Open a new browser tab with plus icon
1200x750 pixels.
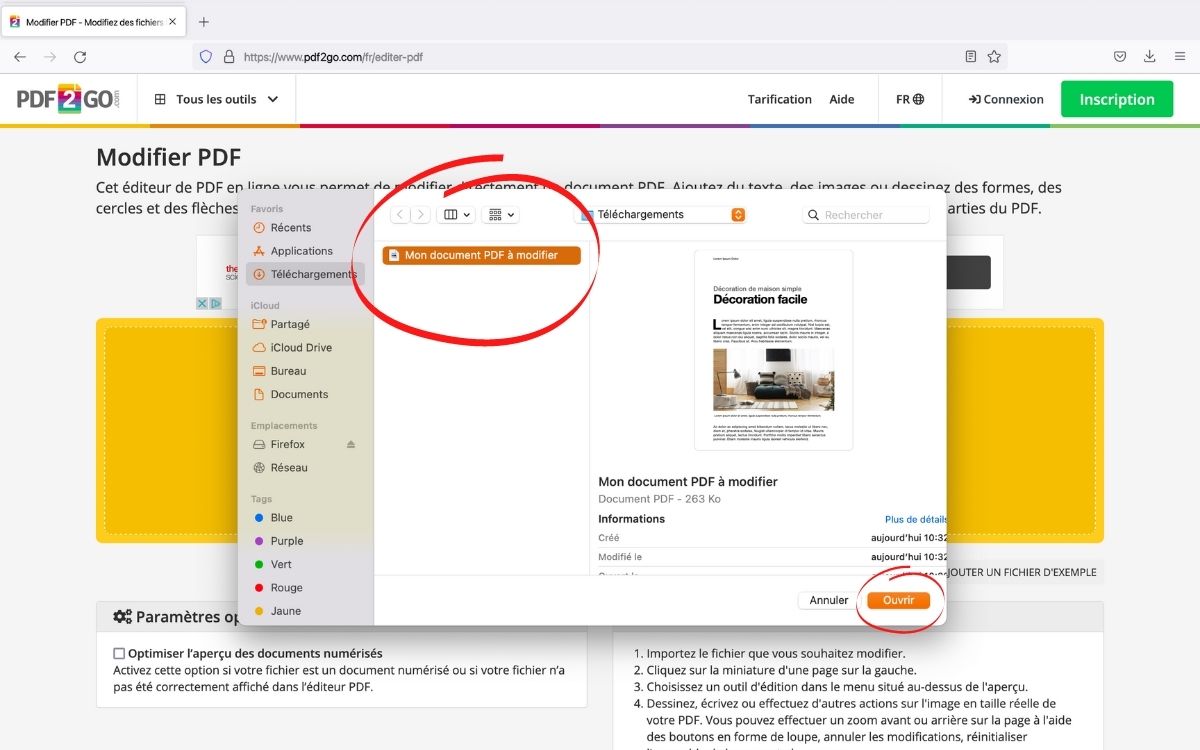coord(204,22)
